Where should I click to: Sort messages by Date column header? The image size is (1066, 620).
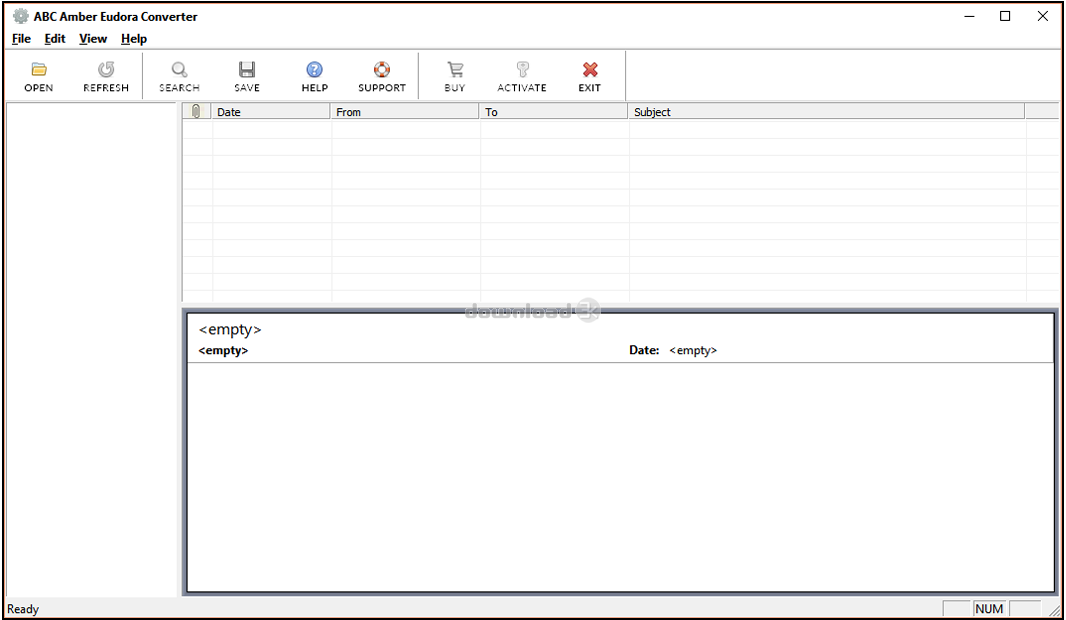point(271,111)
